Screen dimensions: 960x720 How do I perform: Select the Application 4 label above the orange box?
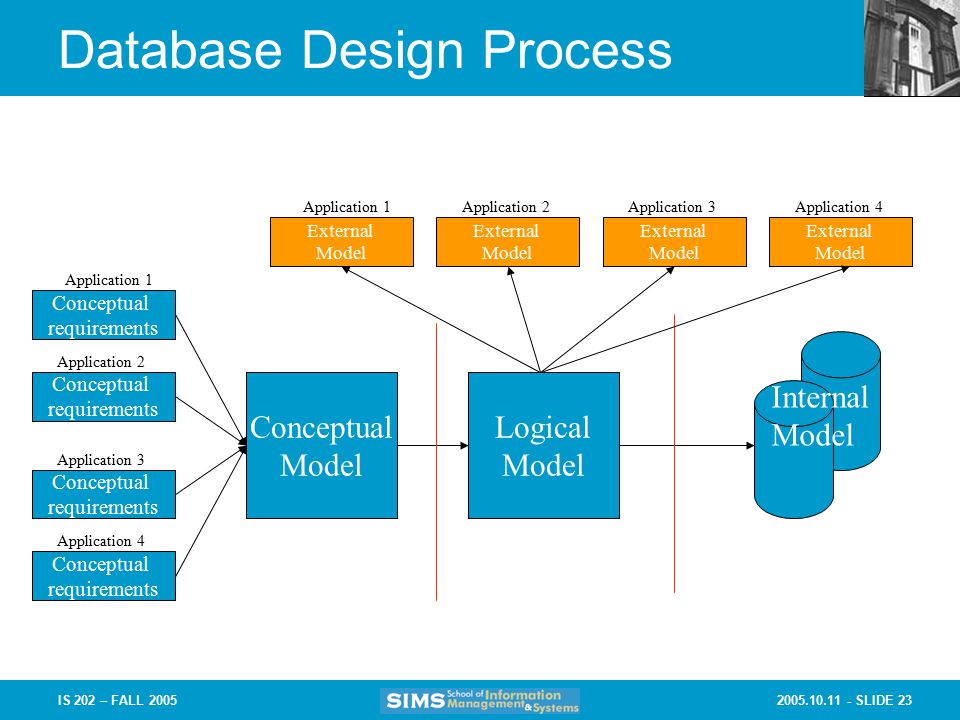pos(839,207)
